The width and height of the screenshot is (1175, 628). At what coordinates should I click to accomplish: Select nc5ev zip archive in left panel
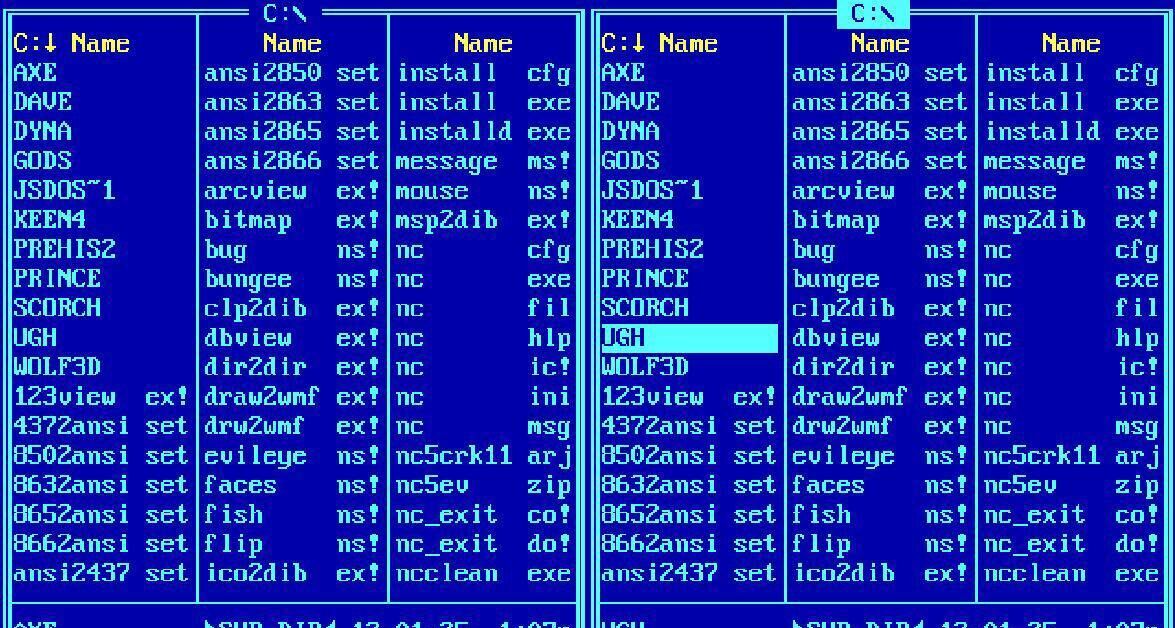482,485
